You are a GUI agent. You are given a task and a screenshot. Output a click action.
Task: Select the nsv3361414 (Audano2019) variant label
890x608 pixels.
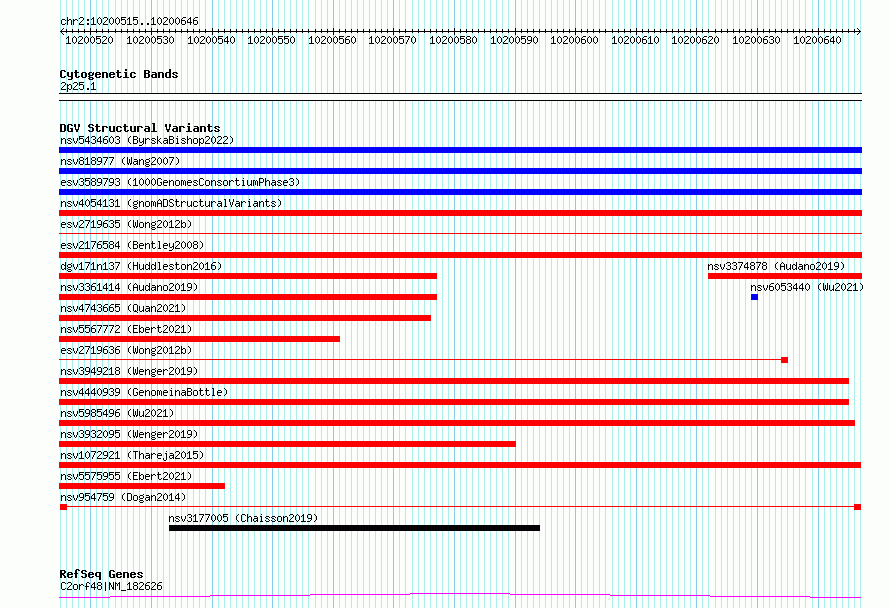[x=129, y=287]
